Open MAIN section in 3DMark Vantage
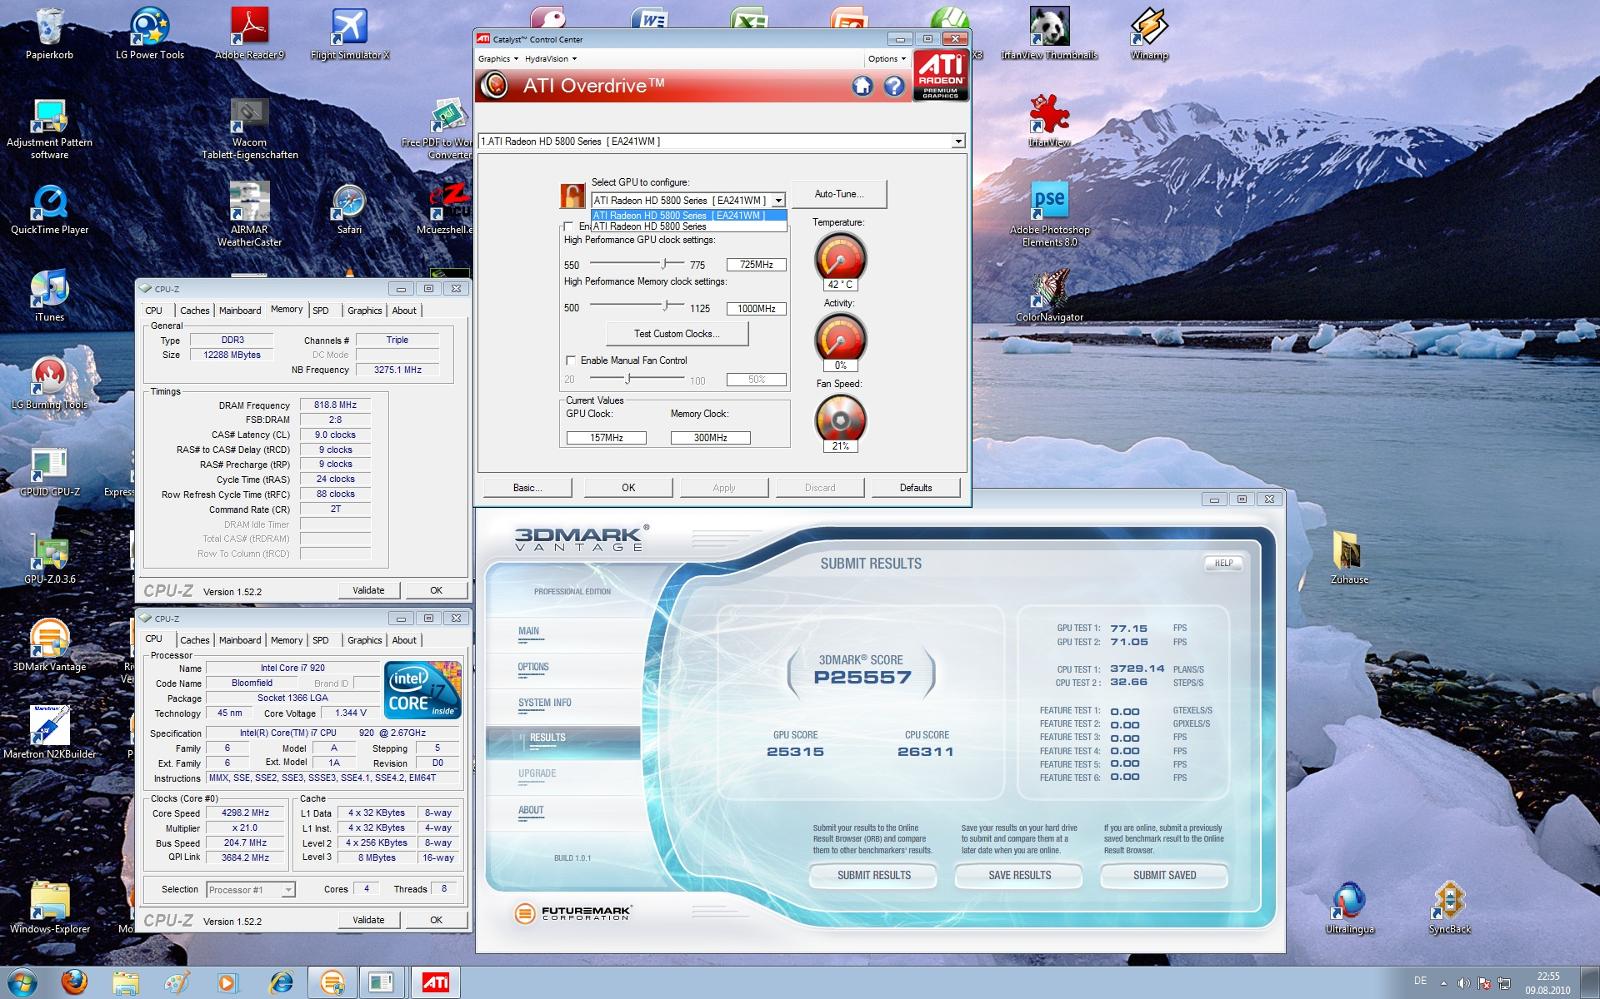 529,631
